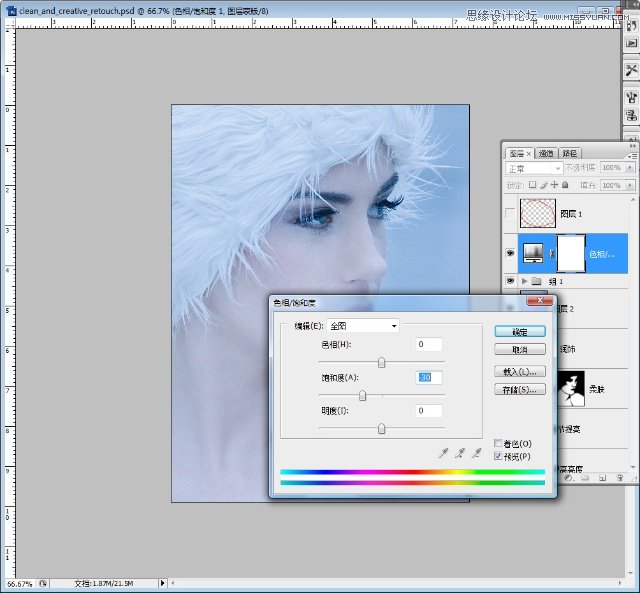Click create new layer icon
This screenshot has height=593, width=640.
[602, 478]
